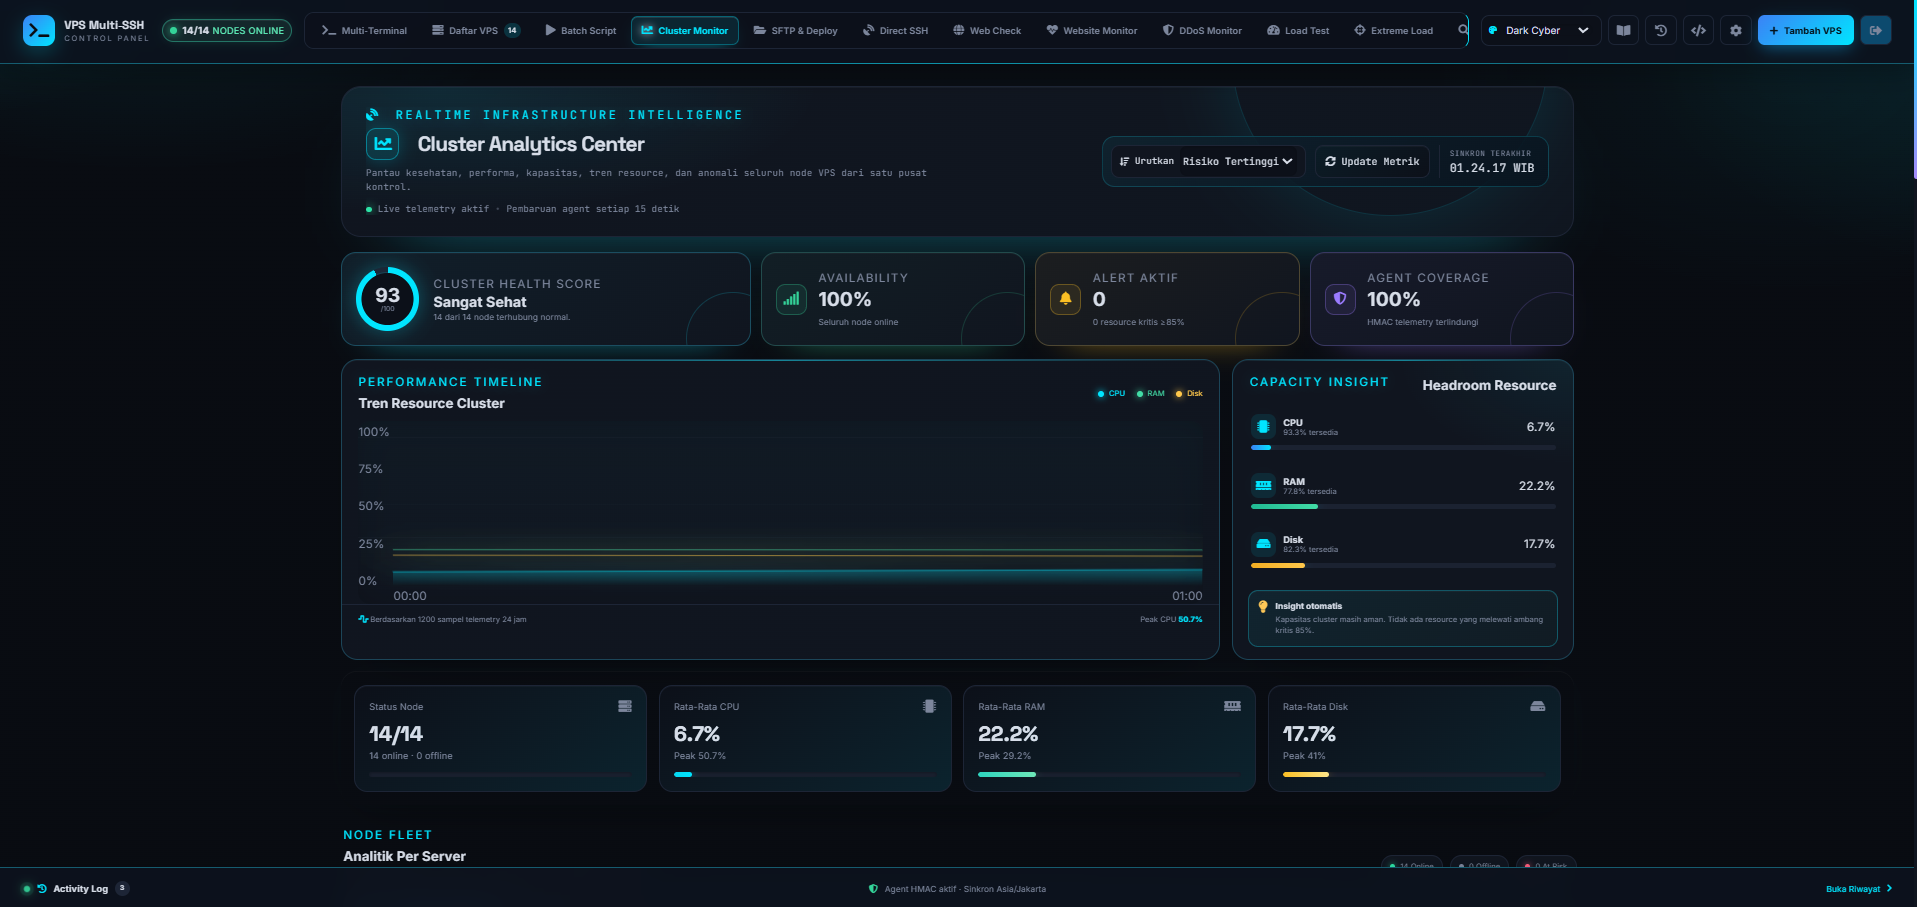Click the server icon on the Status Node card
Screen dimensions: 1917x907
[x=625, y=706]
